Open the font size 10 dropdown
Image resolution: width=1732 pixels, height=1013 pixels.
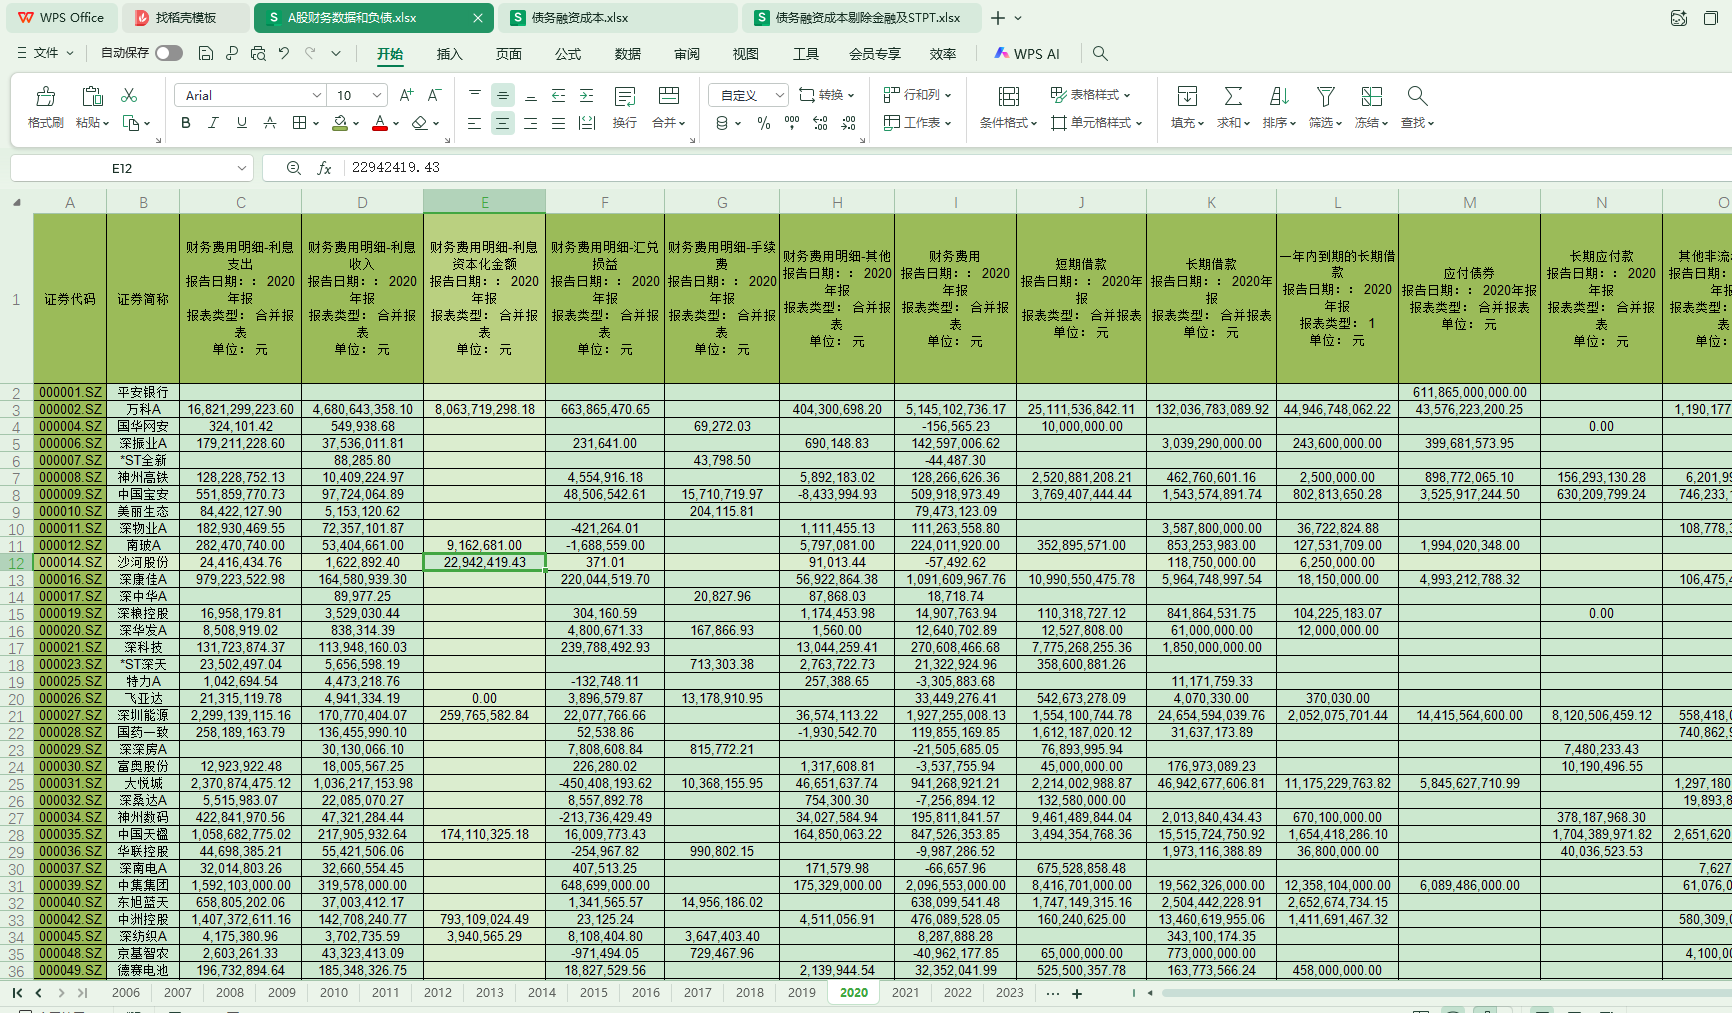coord(377,95)
